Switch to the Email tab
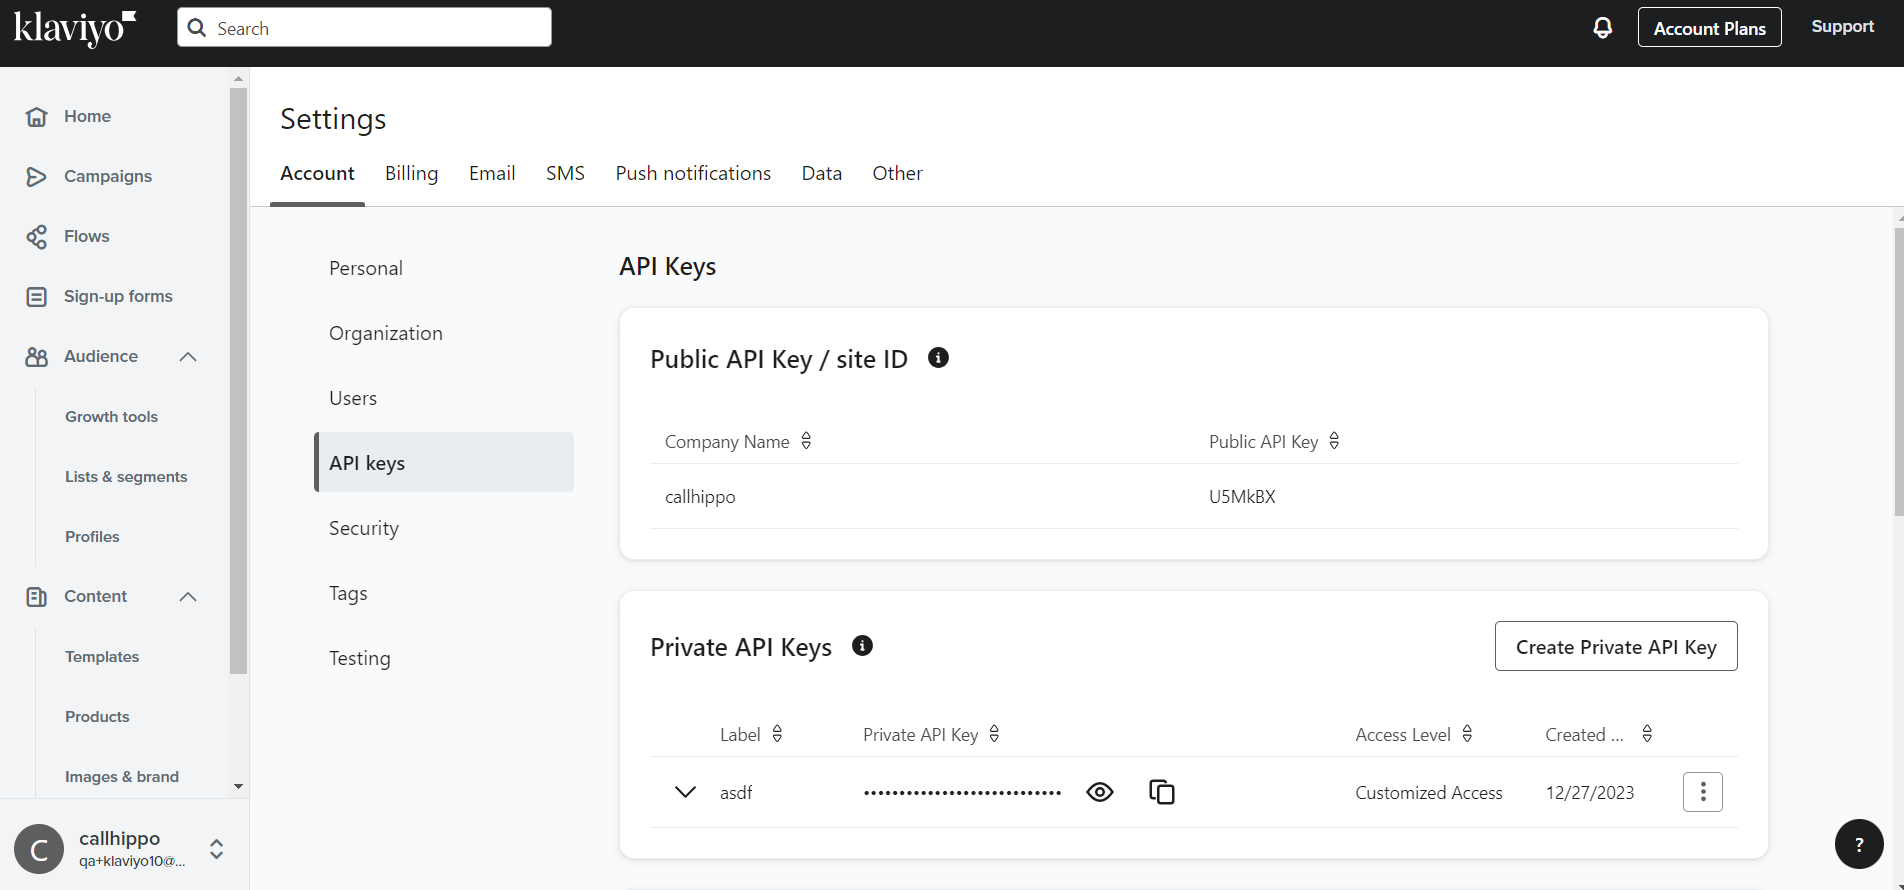1904x890 pixels. point(492,173)
